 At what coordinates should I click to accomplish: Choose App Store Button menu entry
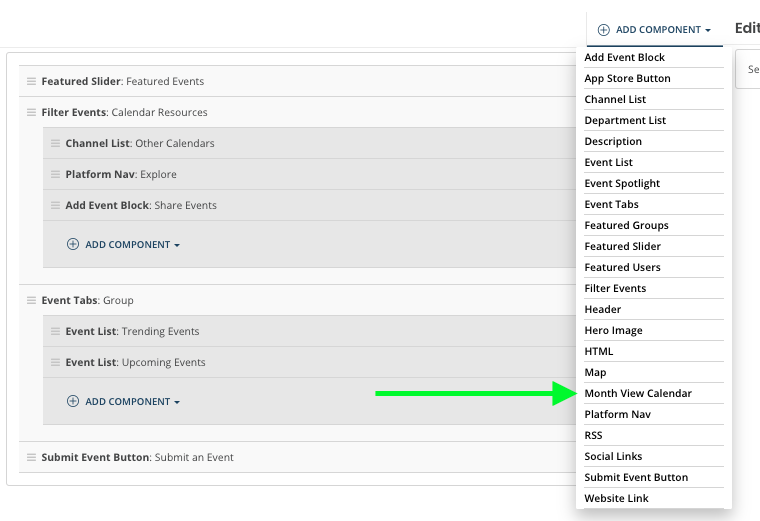627,78
